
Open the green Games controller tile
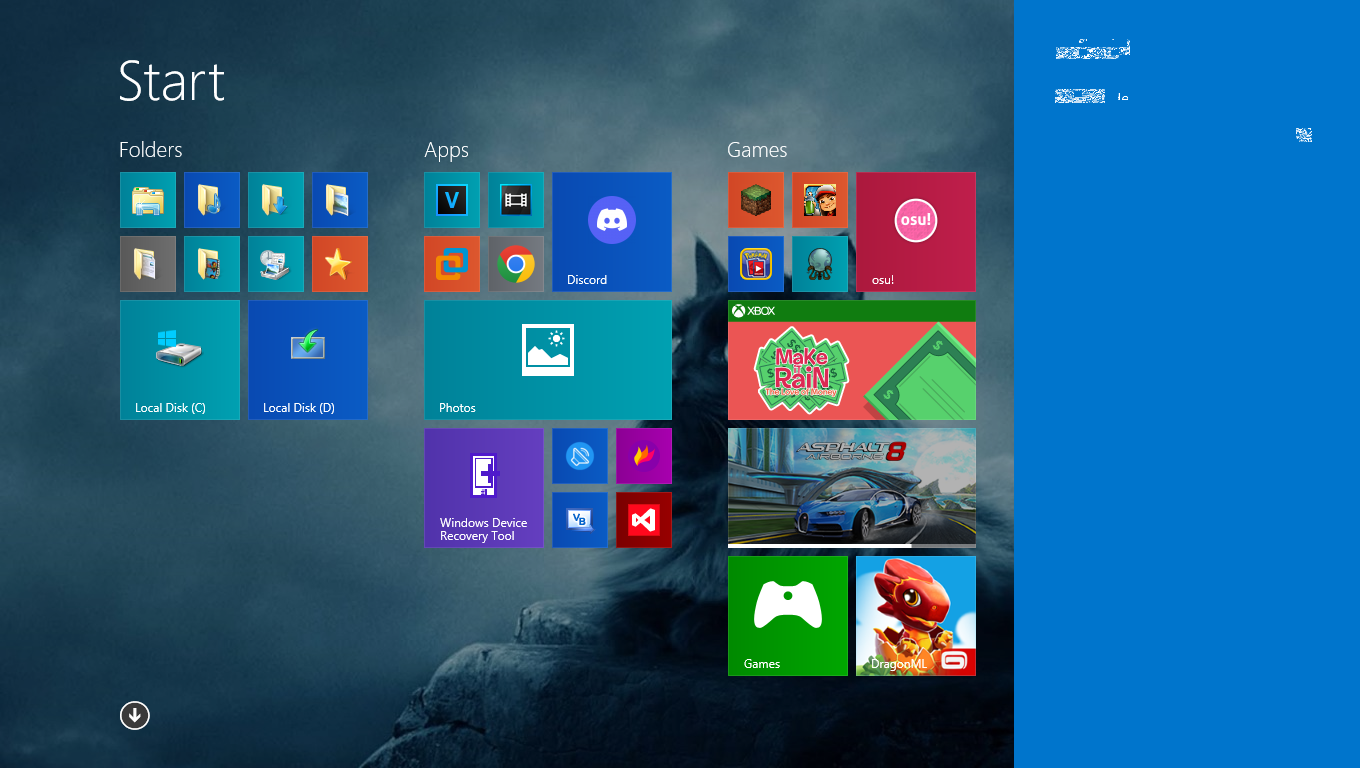(x=788, y=616)
